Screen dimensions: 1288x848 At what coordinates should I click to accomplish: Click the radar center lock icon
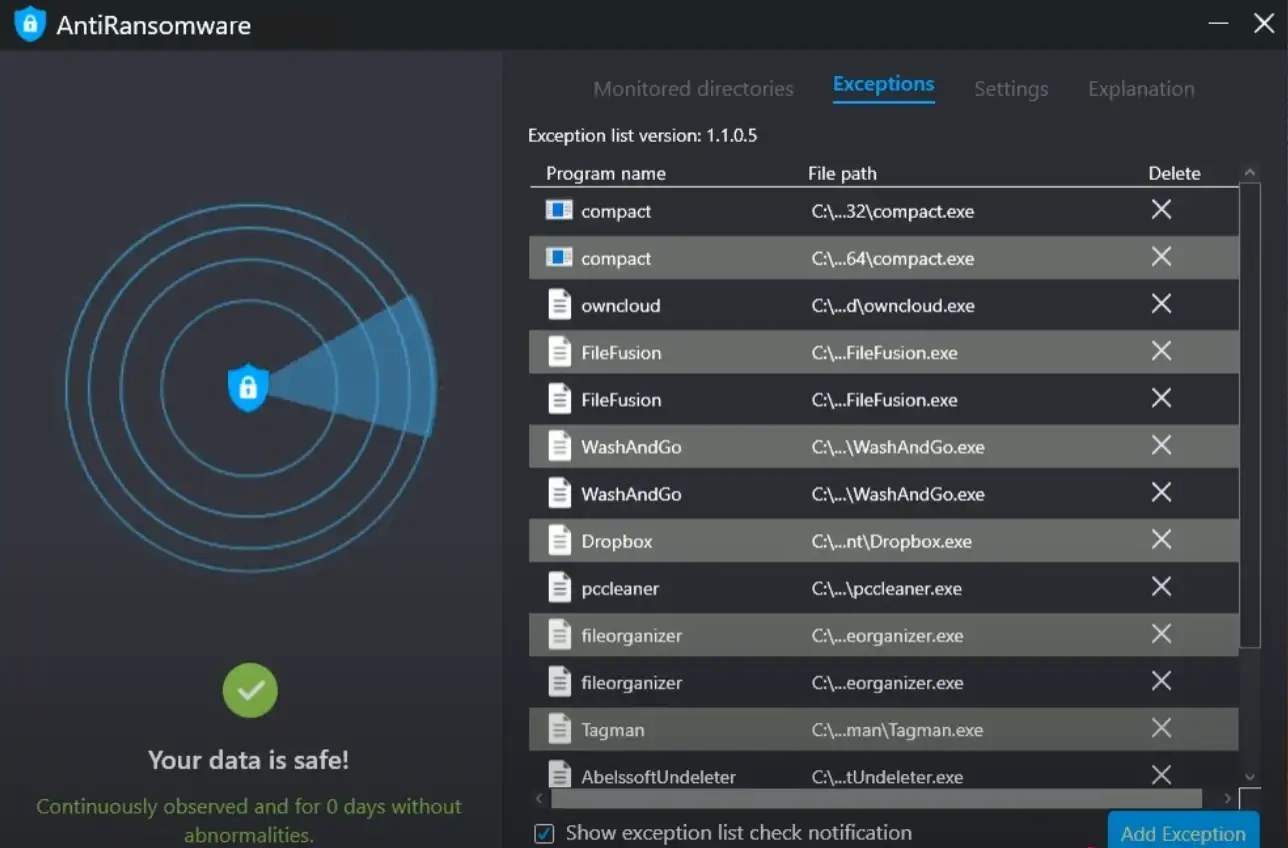point(248,388)
